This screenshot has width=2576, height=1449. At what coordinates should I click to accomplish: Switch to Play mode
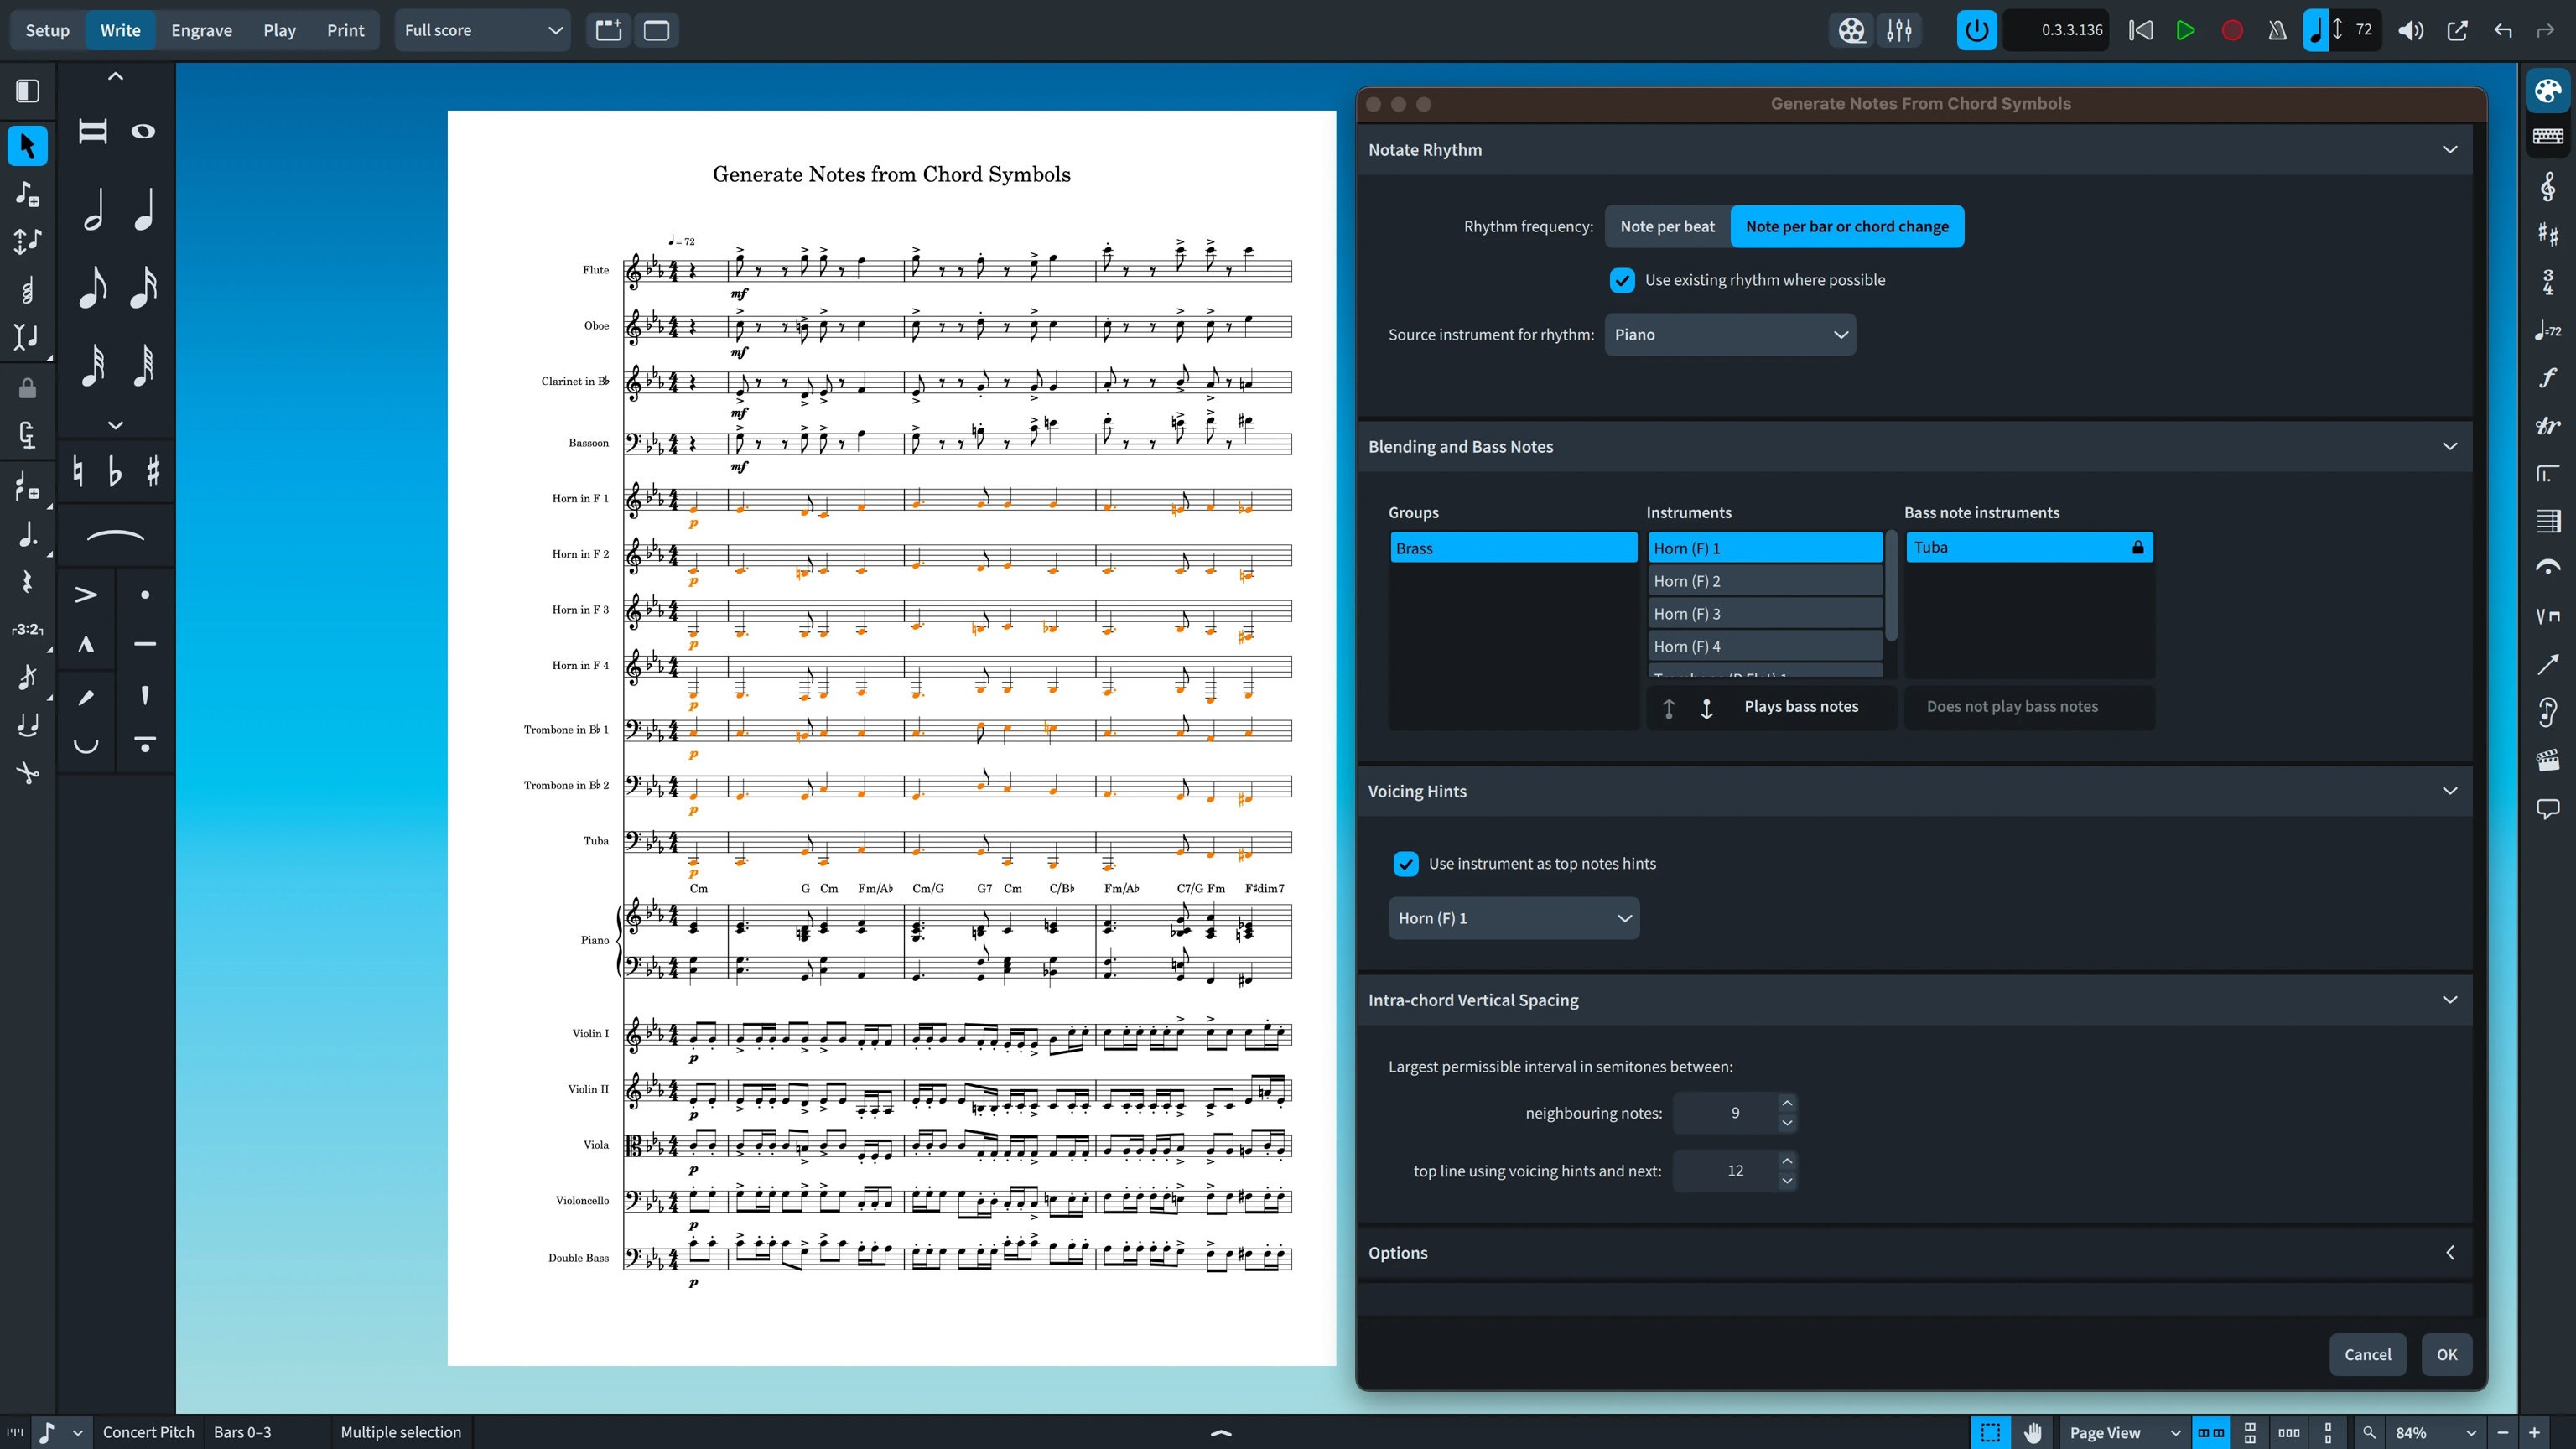279,30
